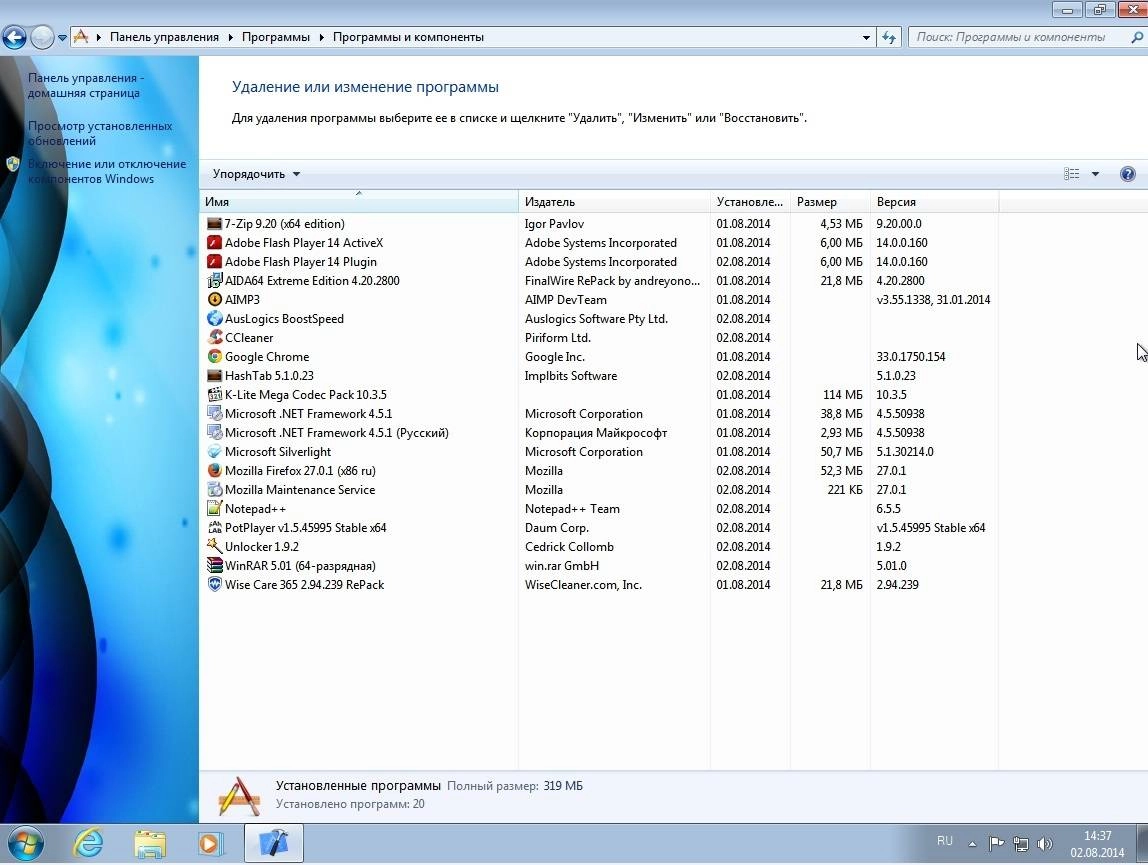
Task: Sort by the Версия column header
Action: click(x=934, y=201)
